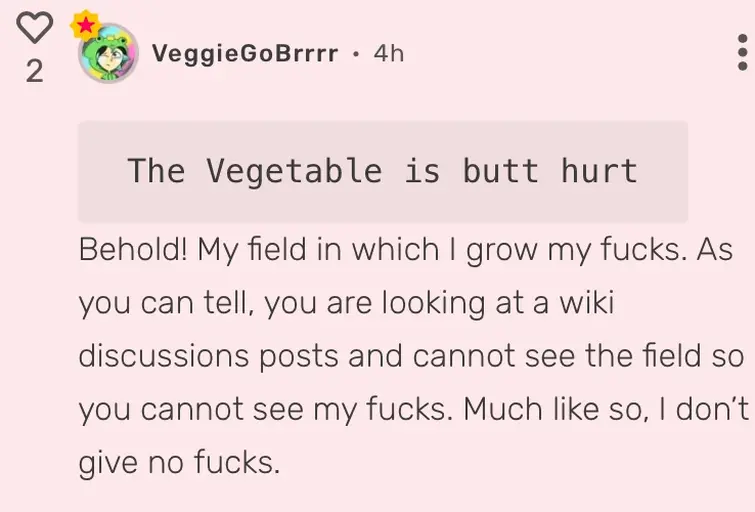Open the VeggieGoBrrrr username link

[x=245, y=53]
